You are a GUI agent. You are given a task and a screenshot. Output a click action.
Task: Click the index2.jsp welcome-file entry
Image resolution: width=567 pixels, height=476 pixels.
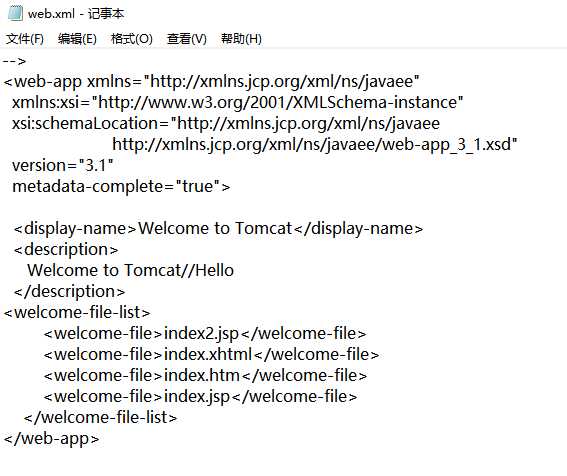coord(205,333)
